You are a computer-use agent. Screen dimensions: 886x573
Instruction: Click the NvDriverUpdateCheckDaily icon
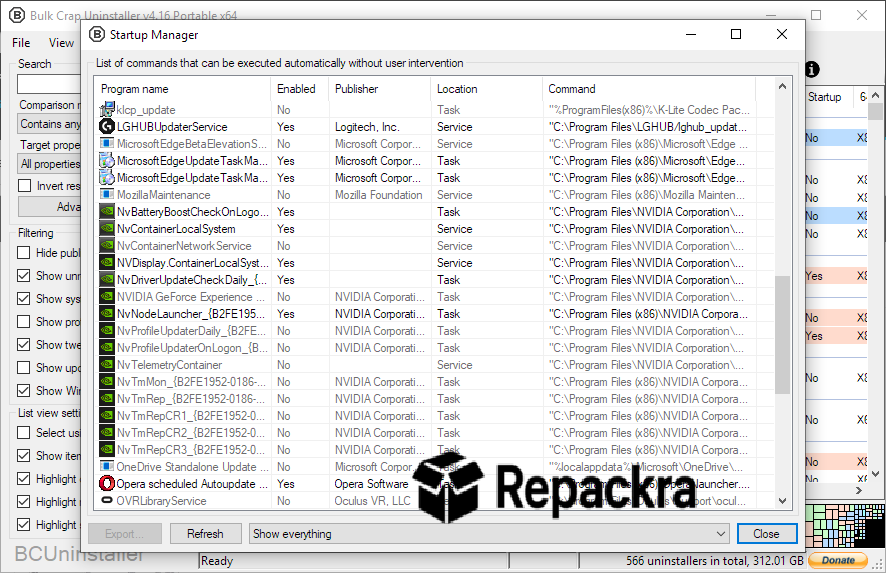[x=107, y=279]
